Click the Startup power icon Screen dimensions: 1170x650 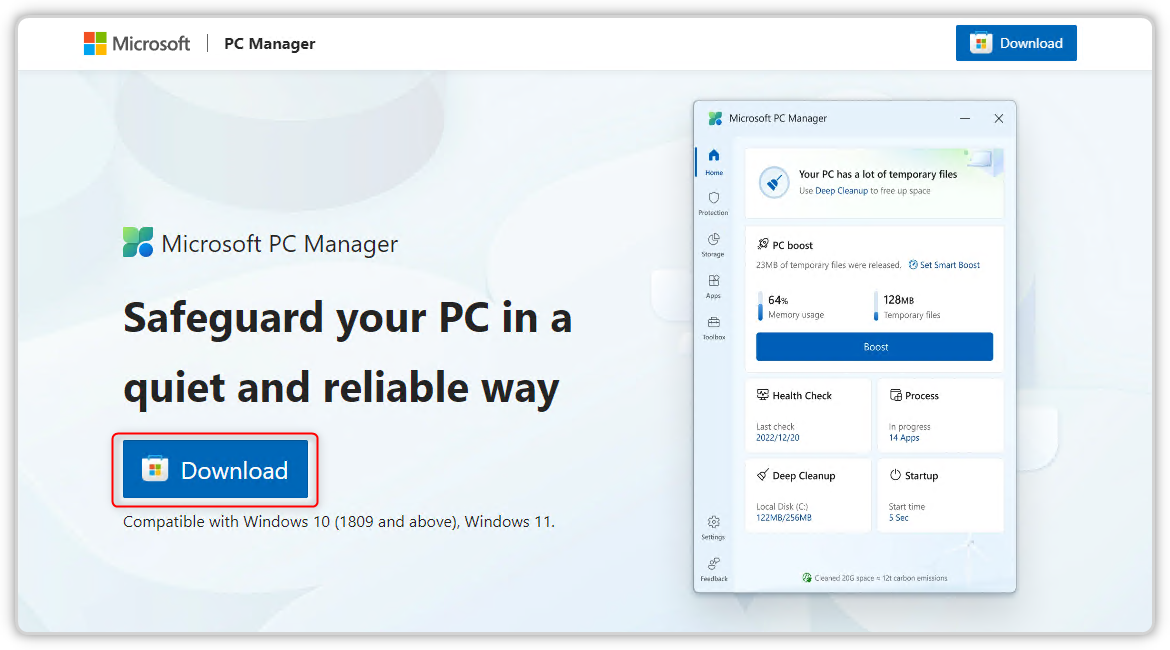point(895,475)
